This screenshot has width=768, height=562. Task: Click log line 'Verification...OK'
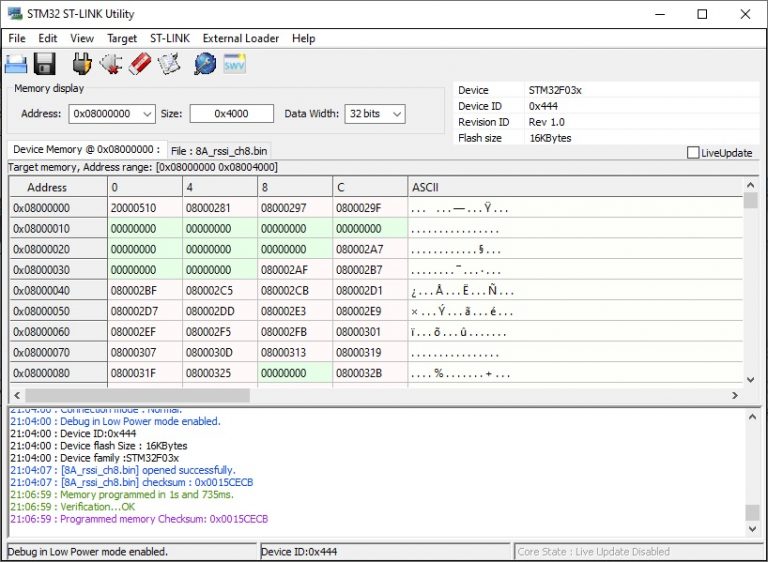coord(72,507)
